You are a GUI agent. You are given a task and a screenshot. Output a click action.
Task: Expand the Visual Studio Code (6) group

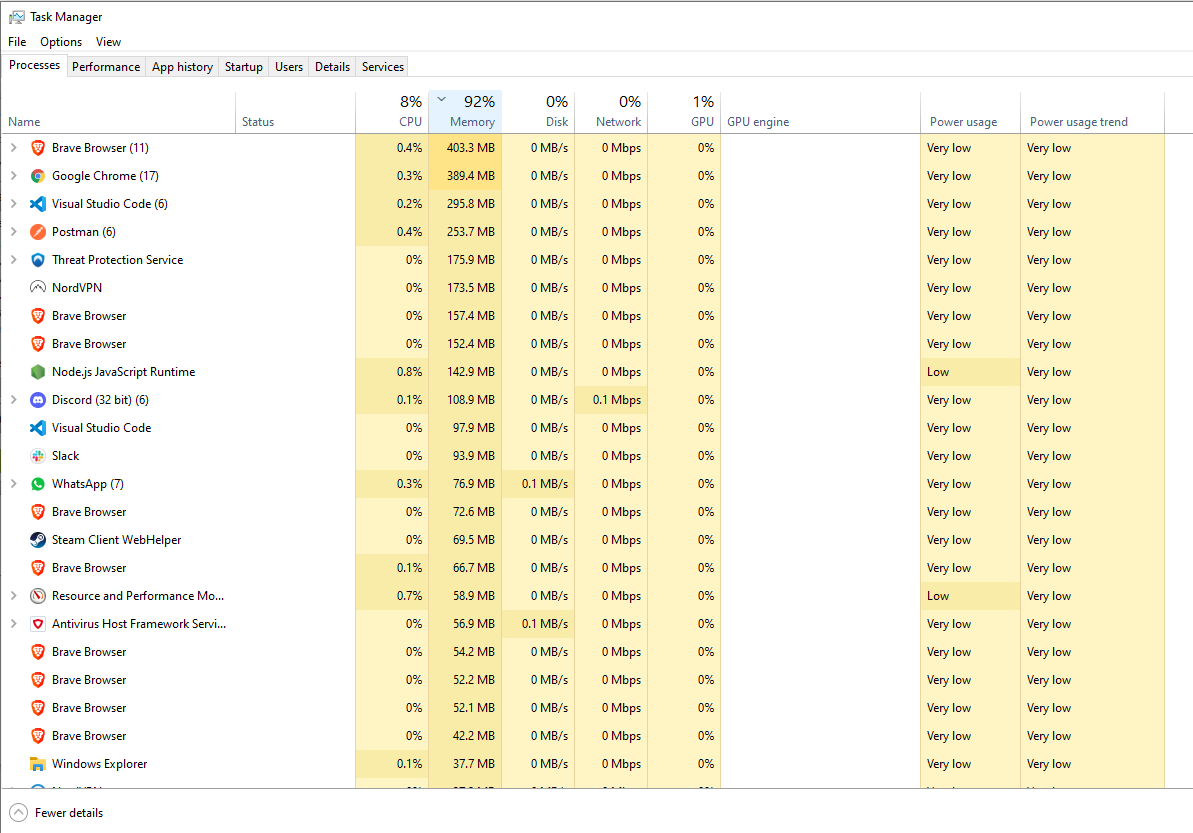14,204
